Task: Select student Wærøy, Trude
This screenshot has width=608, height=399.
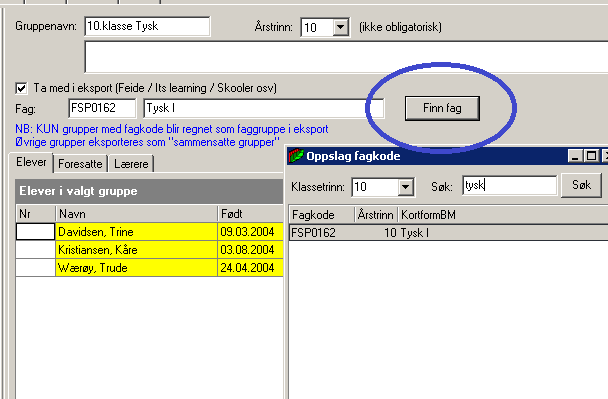Action: click(136, 268)
